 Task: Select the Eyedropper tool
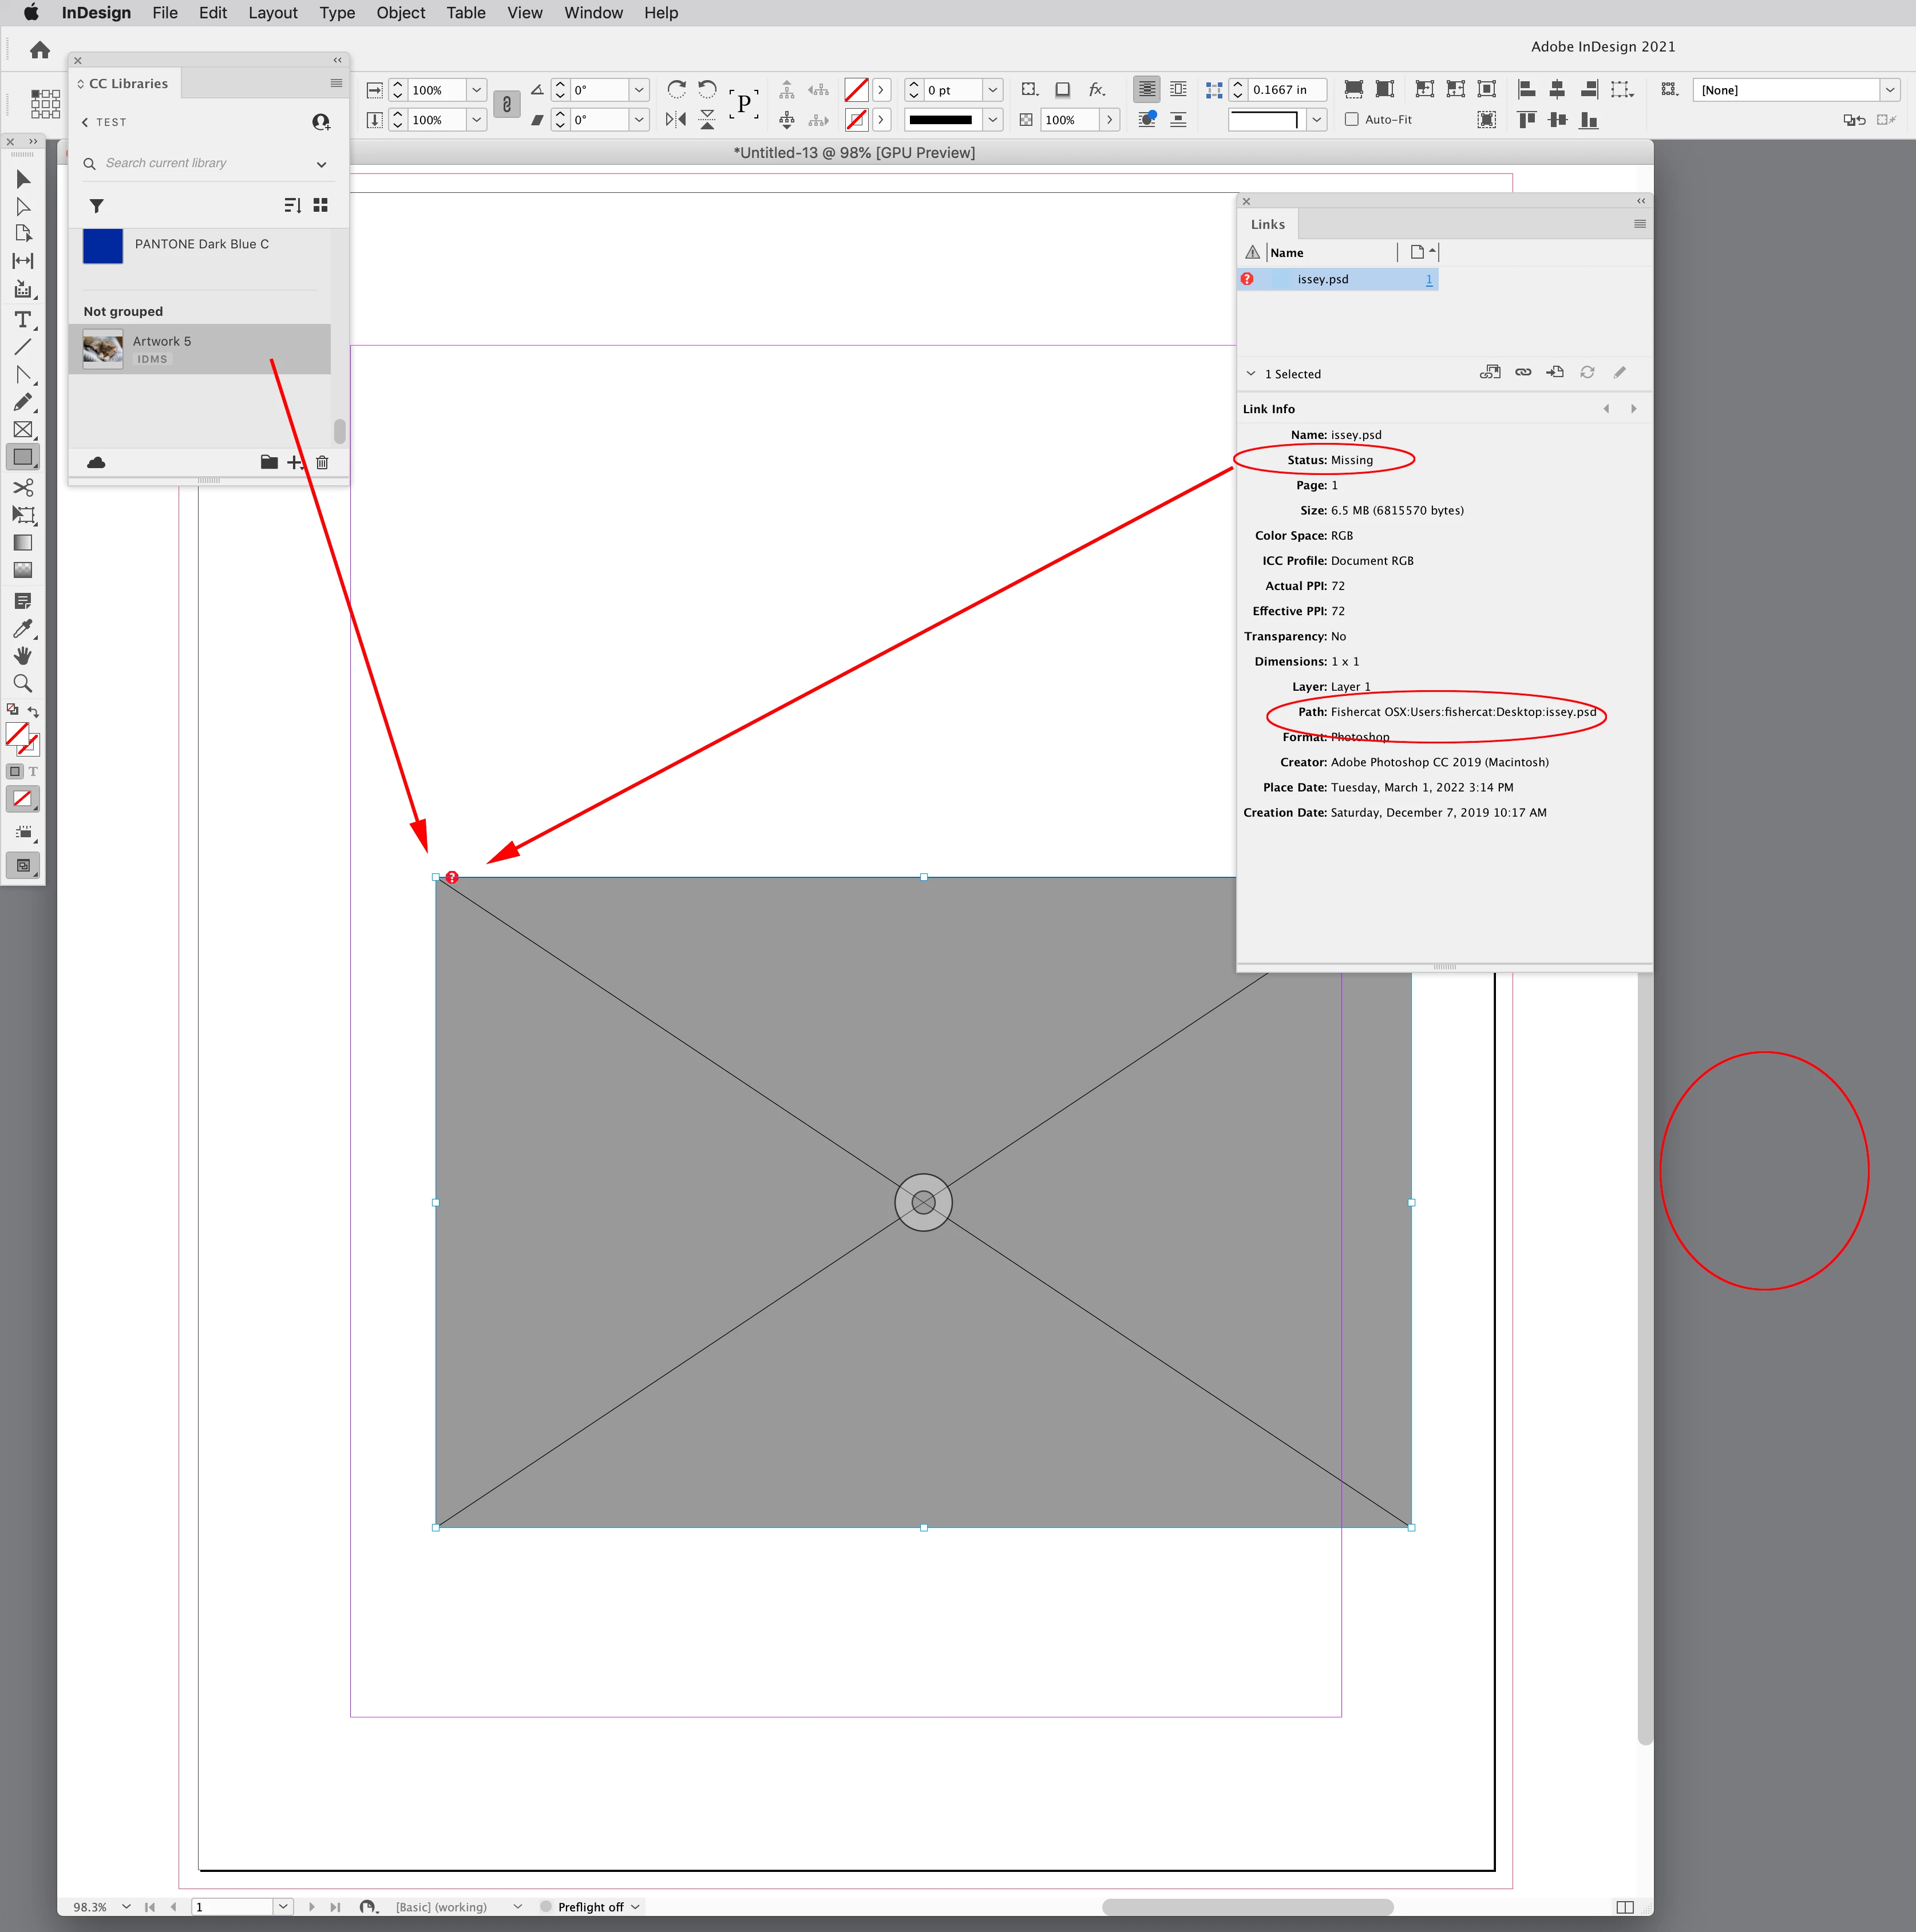click(22, 629)
